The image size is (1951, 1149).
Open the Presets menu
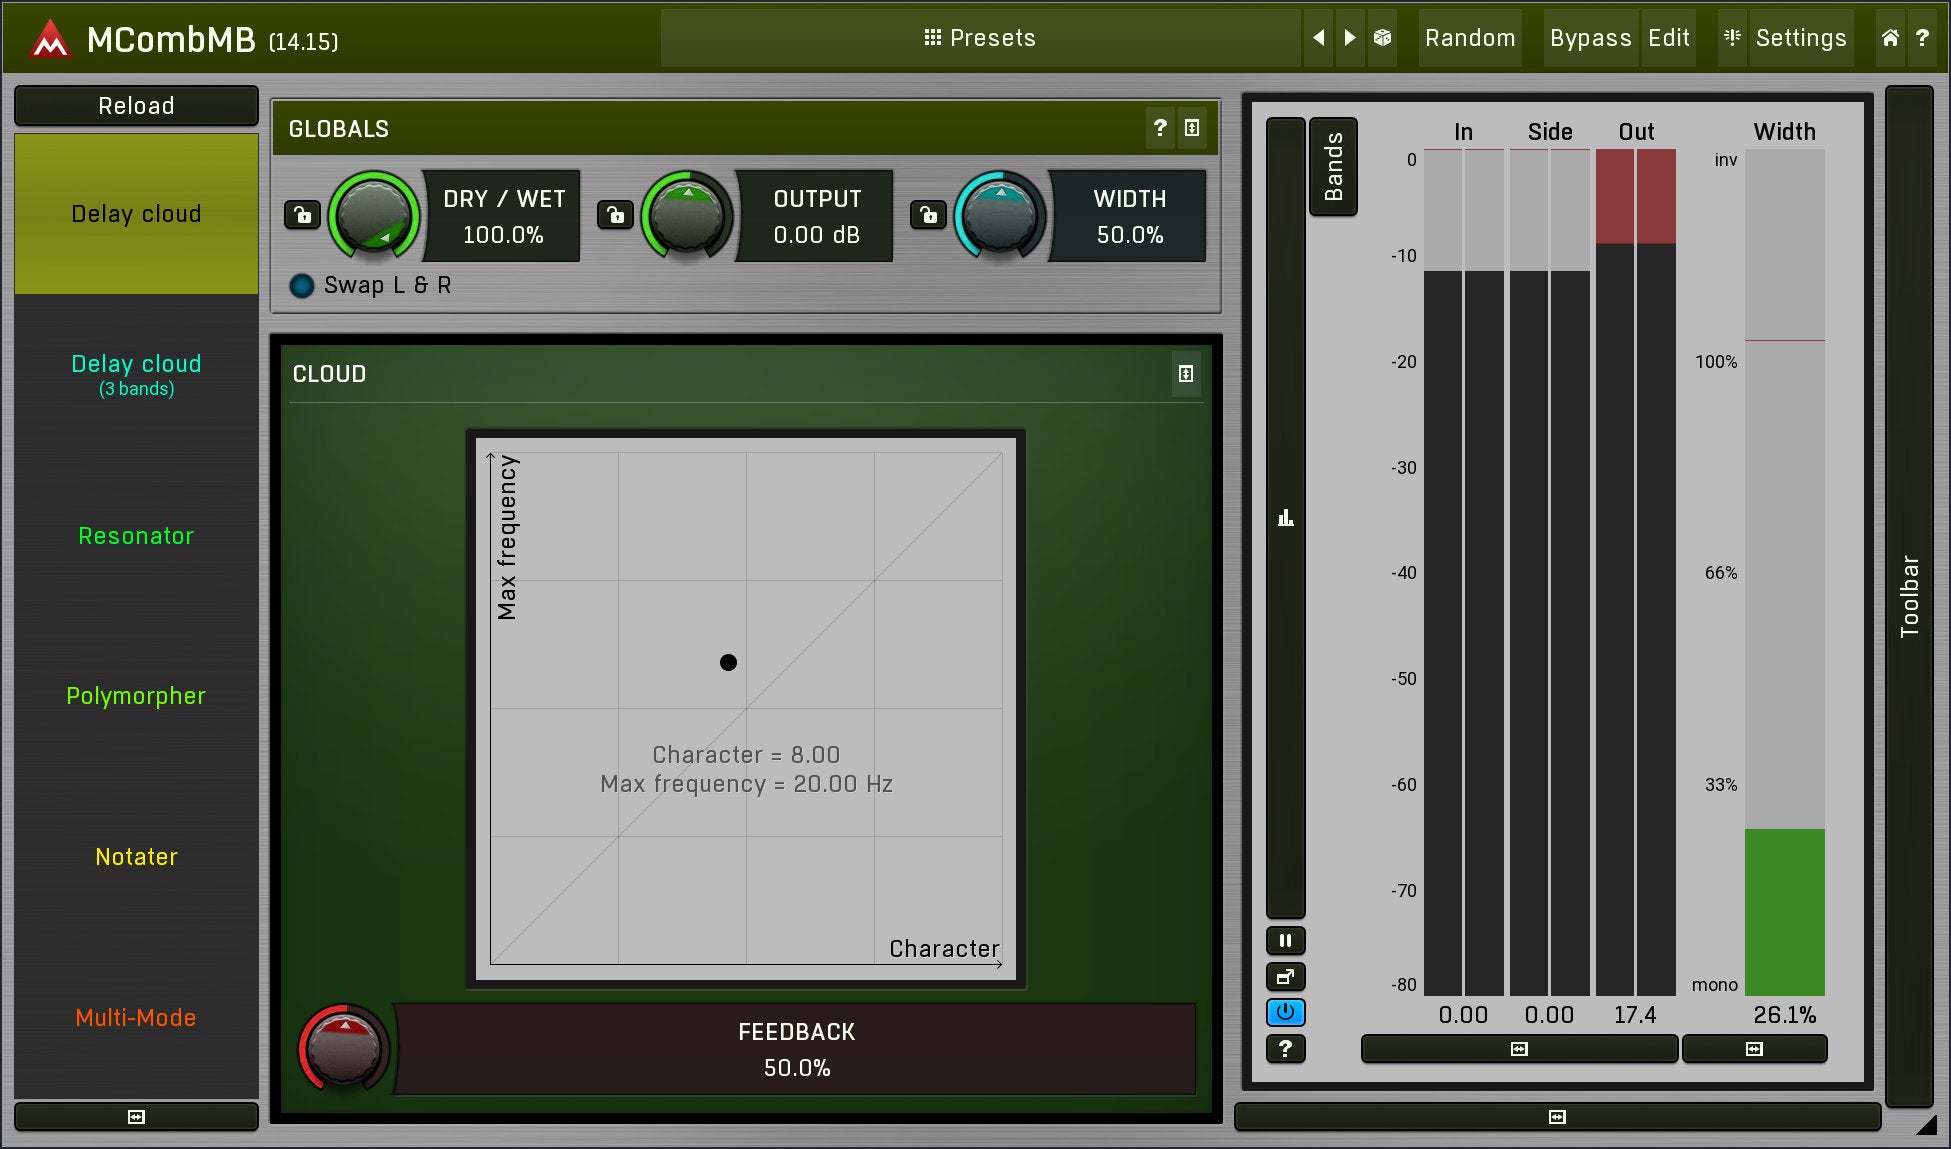979,38
